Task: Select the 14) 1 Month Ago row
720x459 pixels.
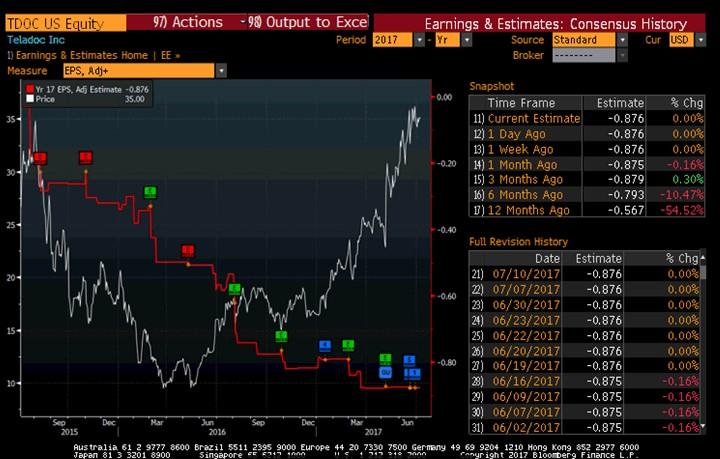Action: [x=587, y=164]
